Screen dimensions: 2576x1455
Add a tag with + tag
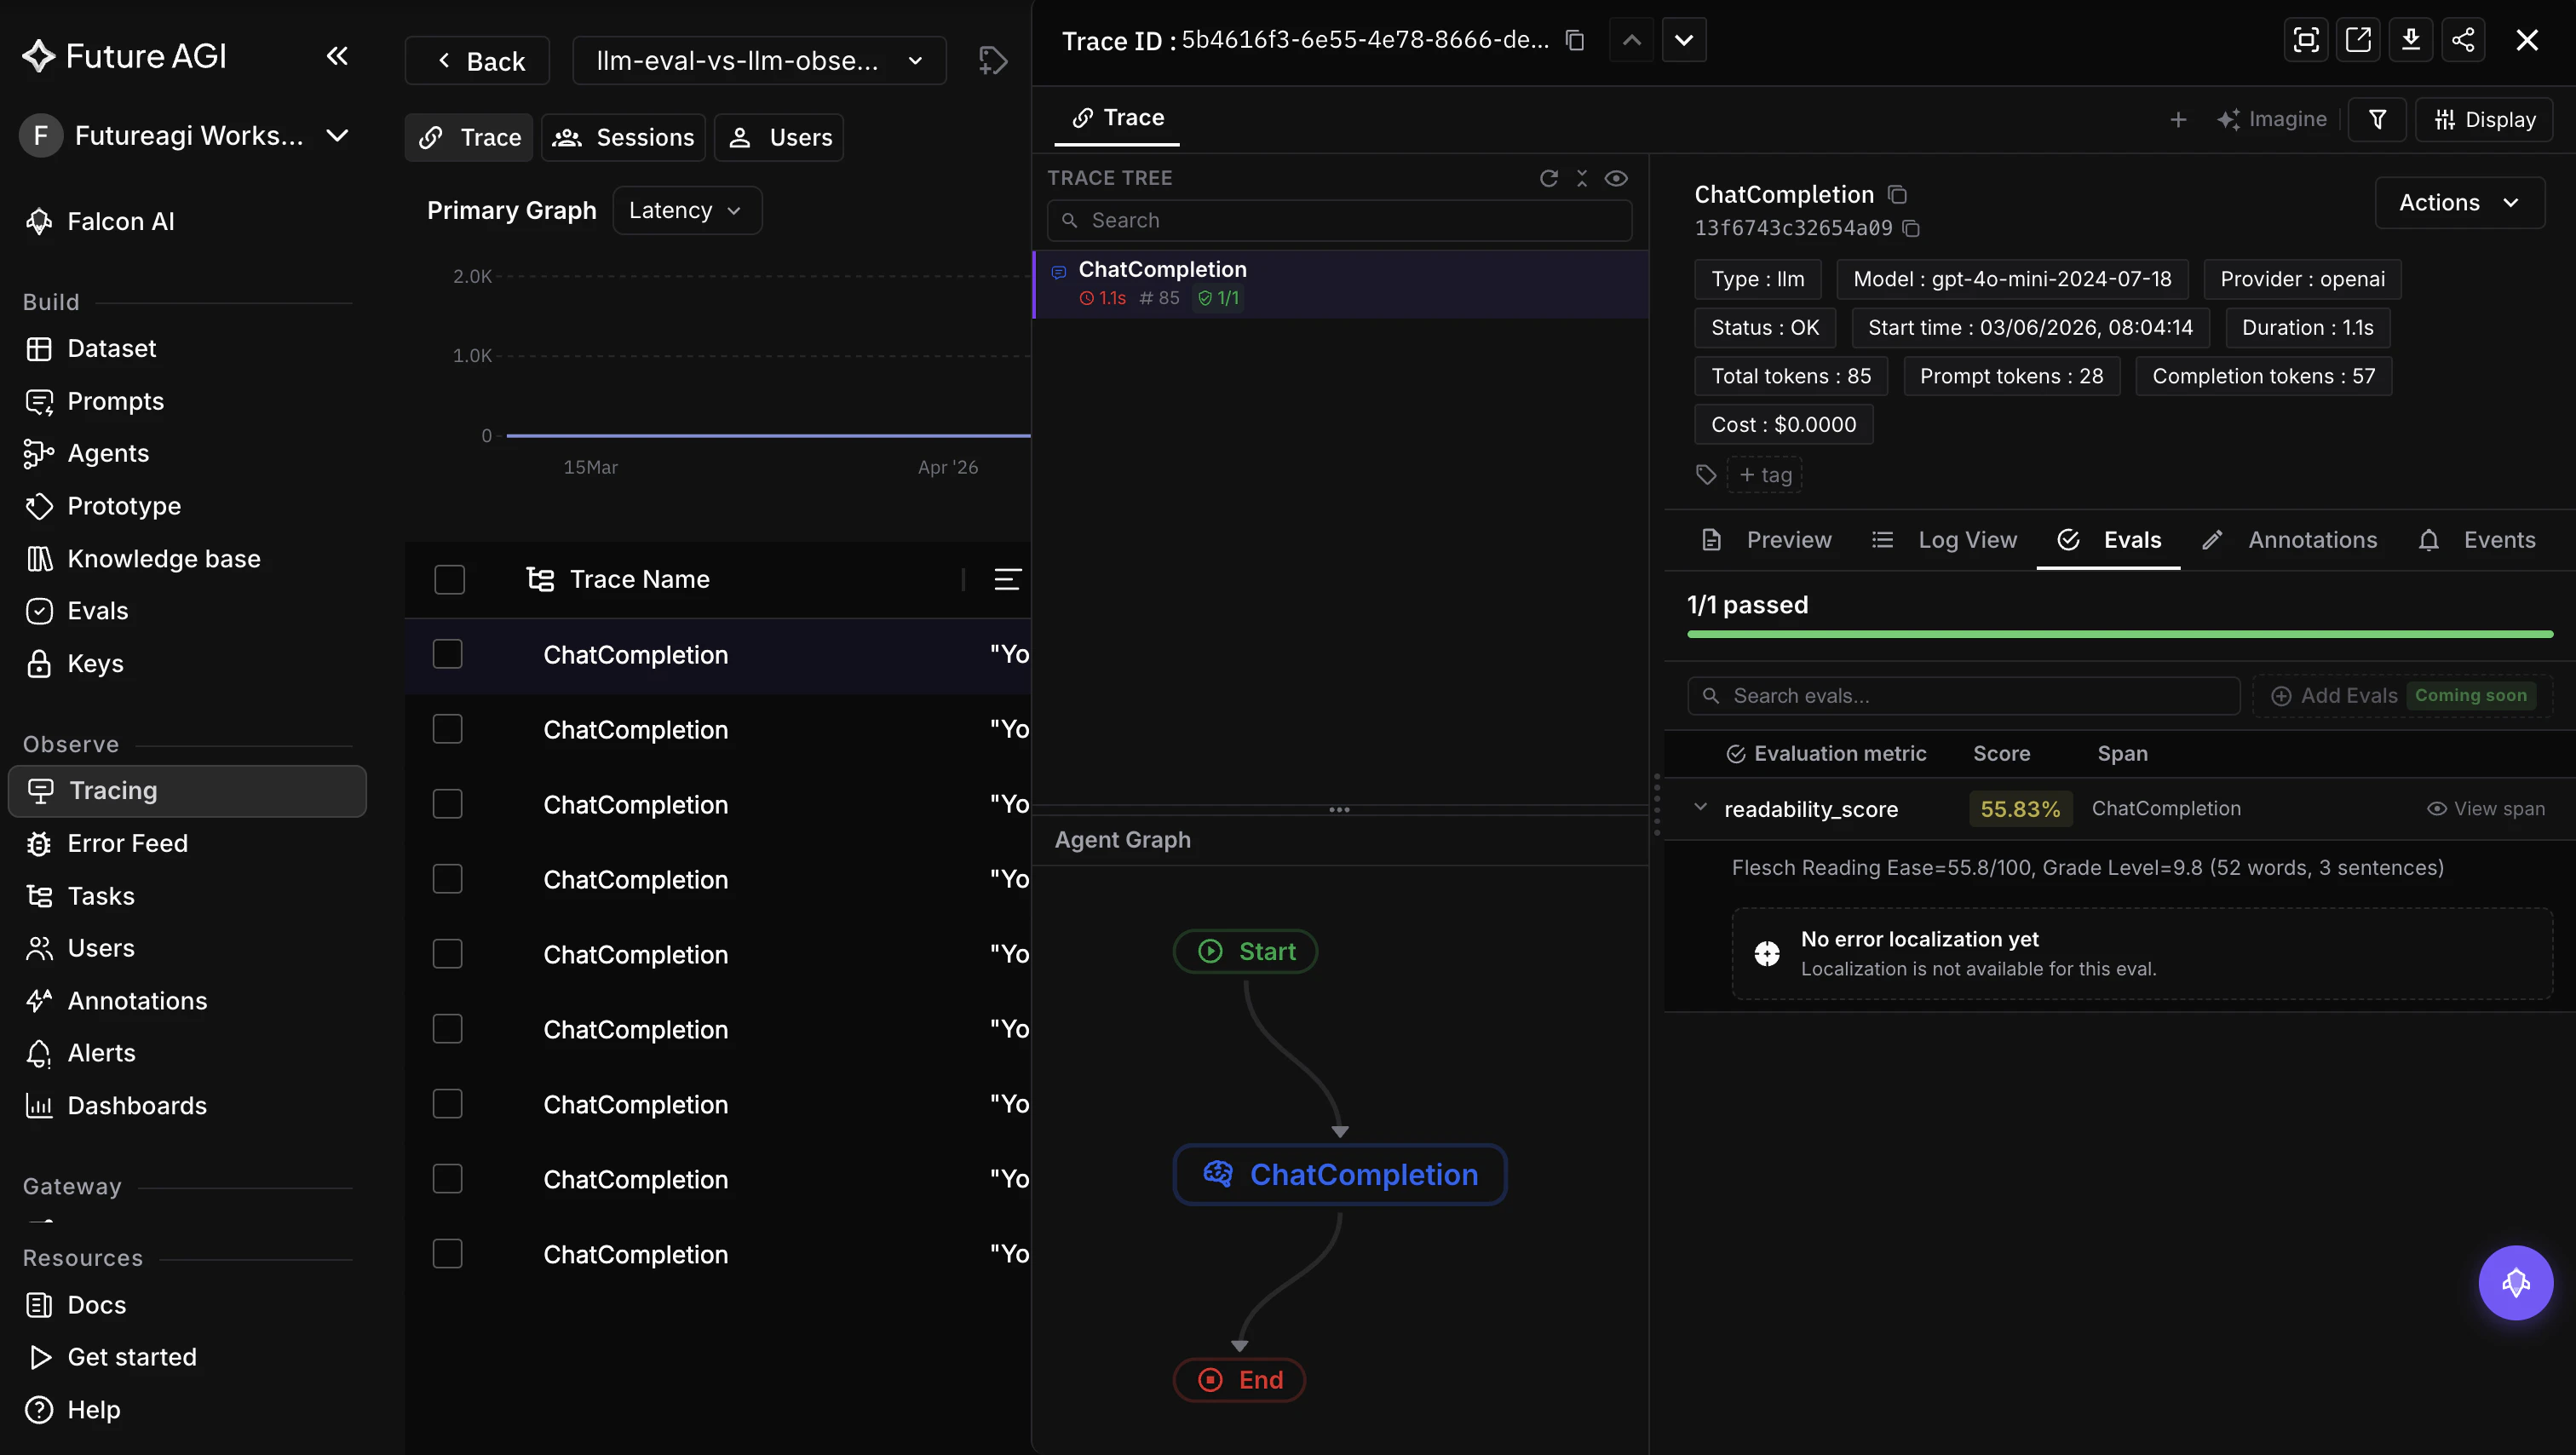pyautogui.click(x=1765, y=475)
